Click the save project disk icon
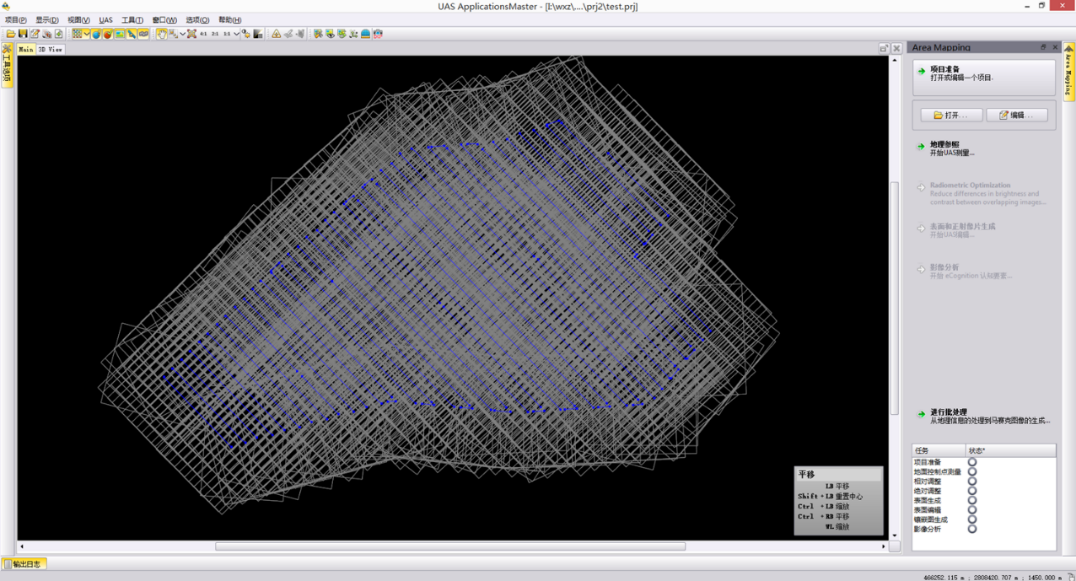This screenshot has width=1076, height=581. click(23, 34)
